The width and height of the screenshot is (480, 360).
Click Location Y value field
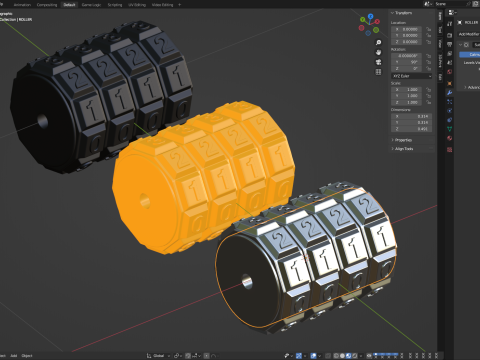click(406, 35)
